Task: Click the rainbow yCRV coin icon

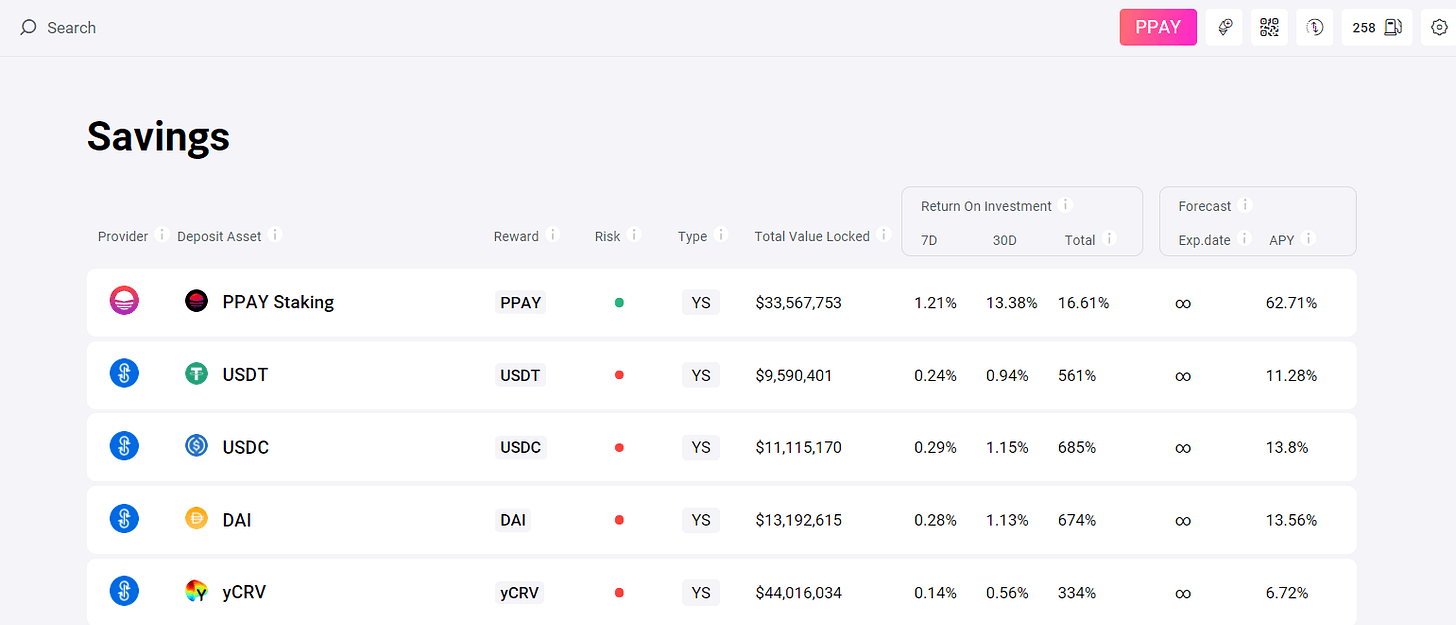Action: click(197, 592)
